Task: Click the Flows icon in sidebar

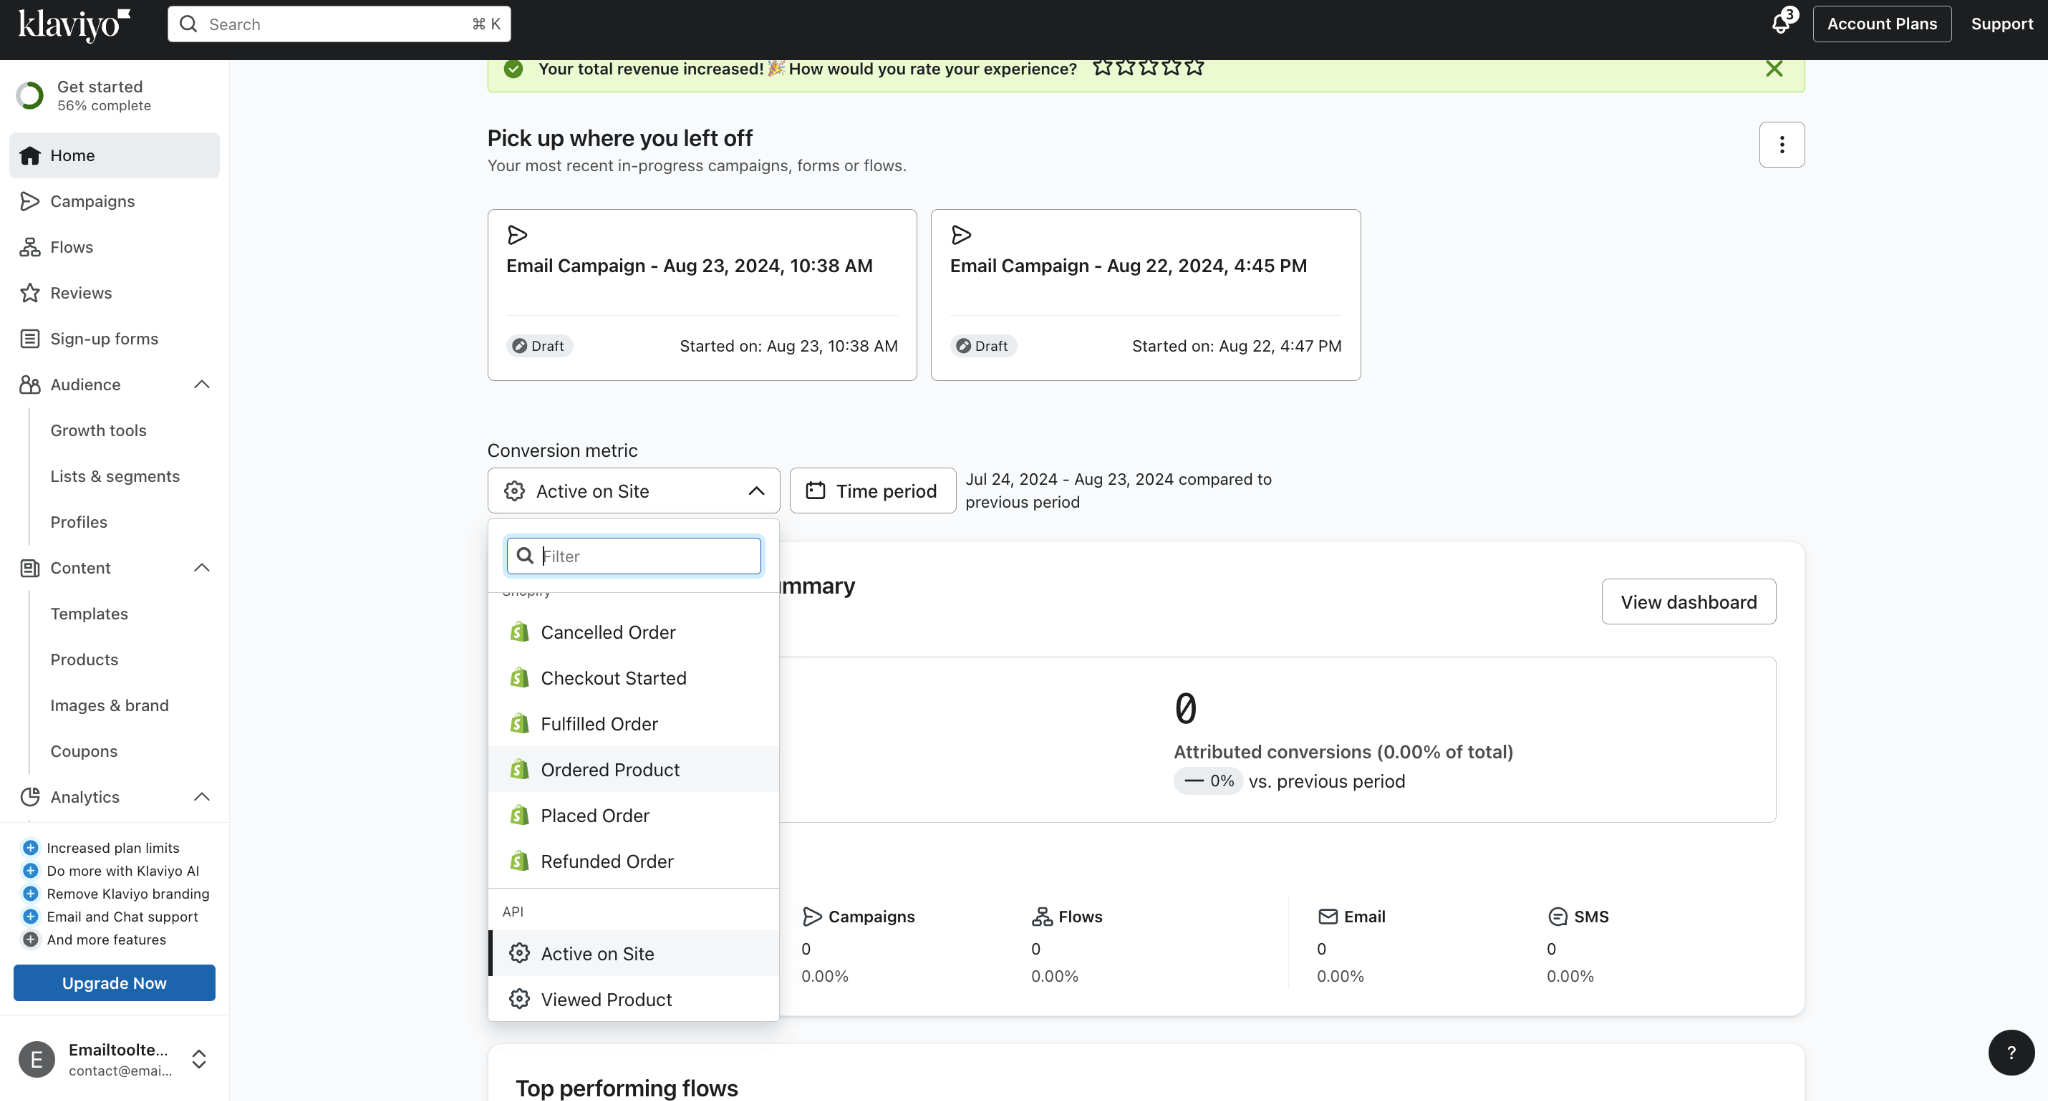Action: point(30,247)
